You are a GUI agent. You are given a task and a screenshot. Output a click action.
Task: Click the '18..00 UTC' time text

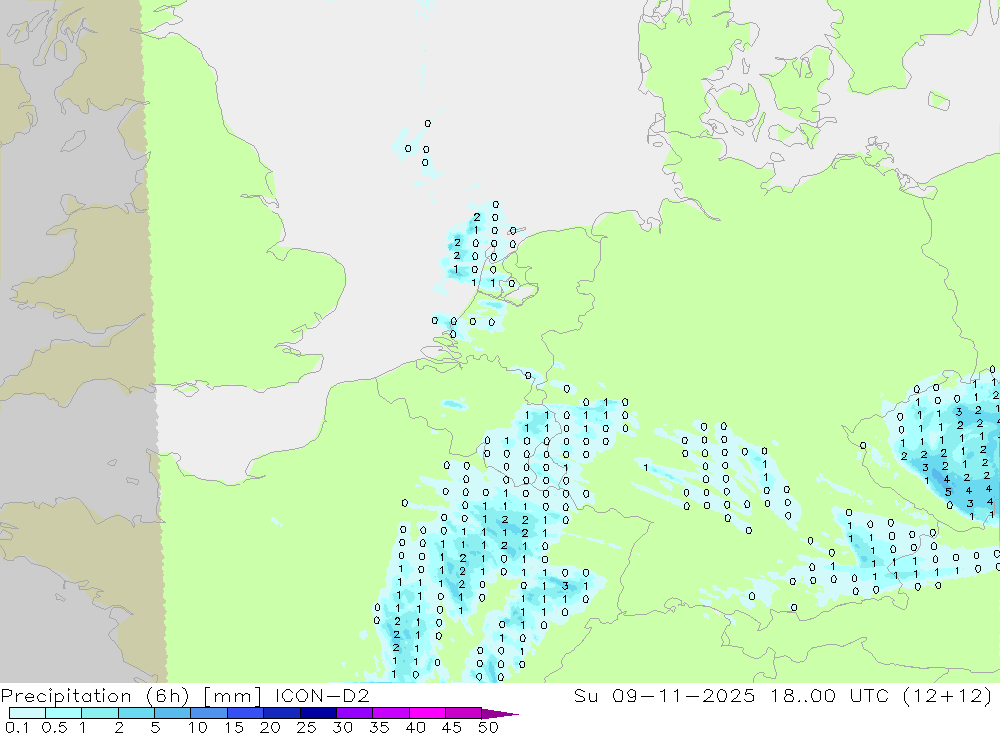point(830,695)
